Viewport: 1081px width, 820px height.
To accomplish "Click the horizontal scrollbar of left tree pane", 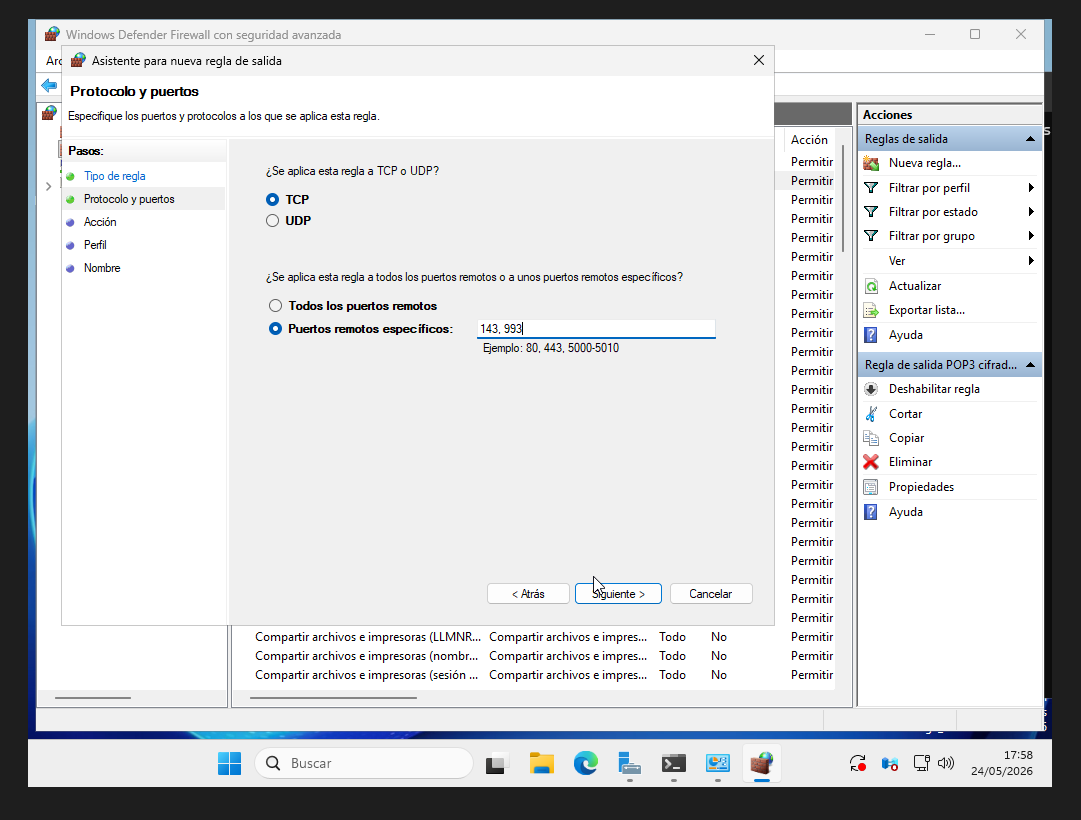I will point(92,698).
